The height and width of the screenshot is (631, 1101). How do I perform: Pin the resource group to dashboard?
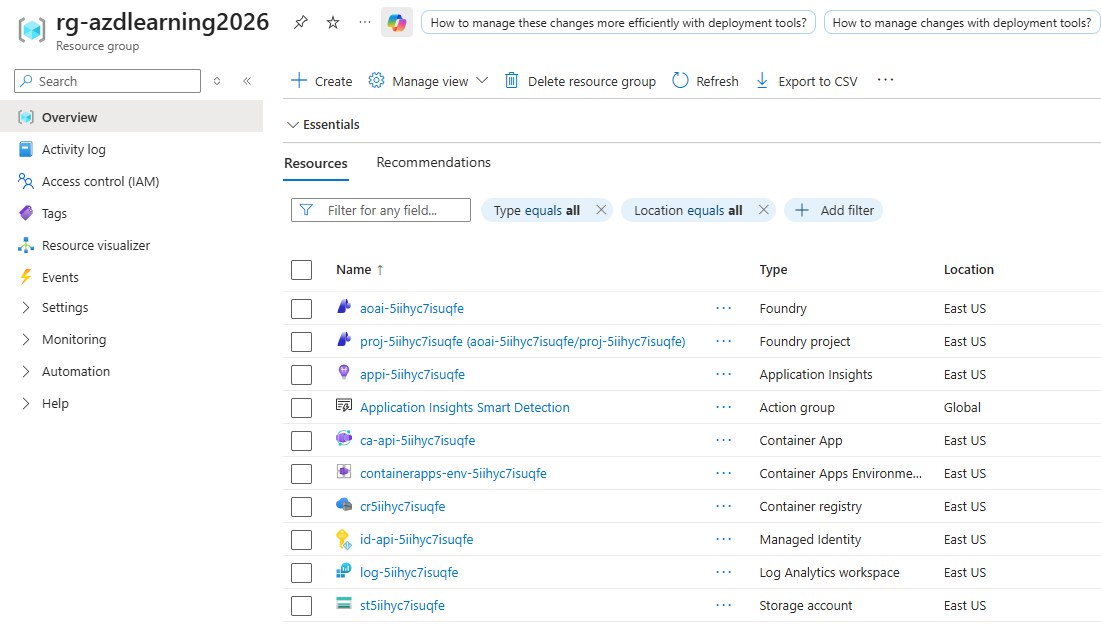tap(301, 22)
